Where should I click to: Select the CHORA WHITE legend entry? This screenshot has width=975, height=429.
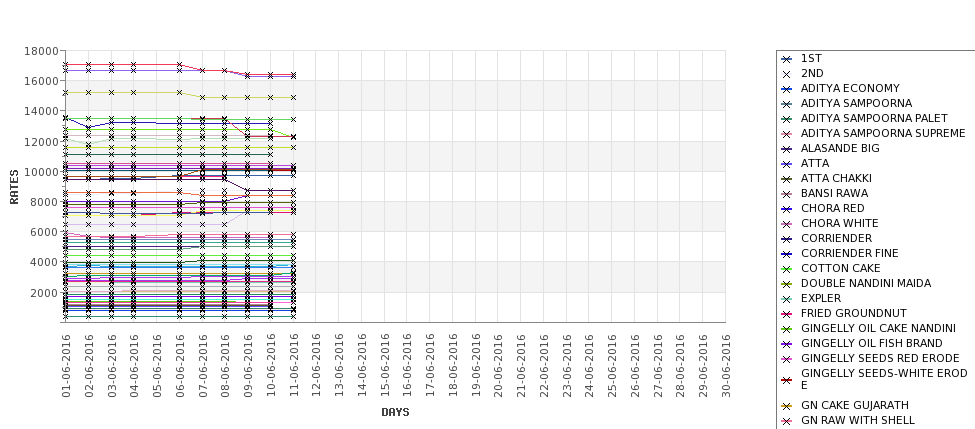point(839,223)
